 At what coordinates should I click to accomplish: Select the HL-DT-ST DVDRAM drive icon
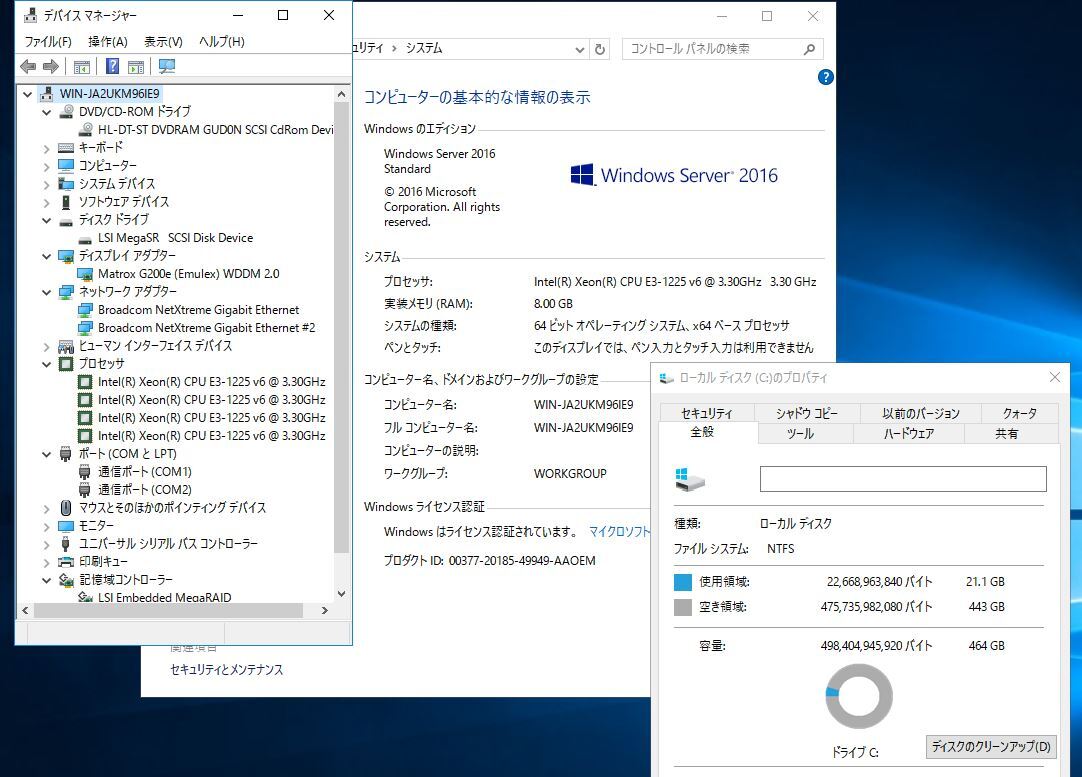86,129
